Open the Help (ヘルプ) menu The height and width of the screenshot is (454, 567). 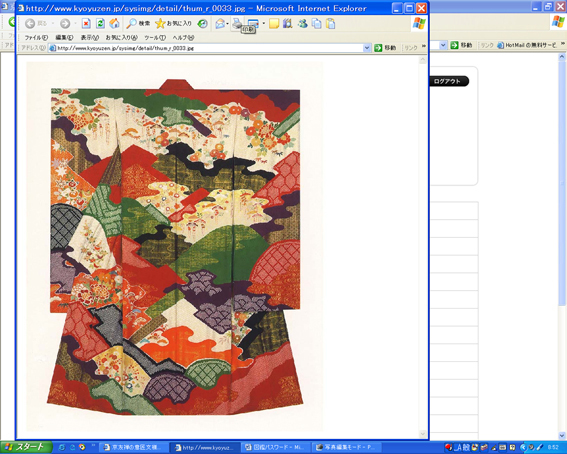point(183,38)
